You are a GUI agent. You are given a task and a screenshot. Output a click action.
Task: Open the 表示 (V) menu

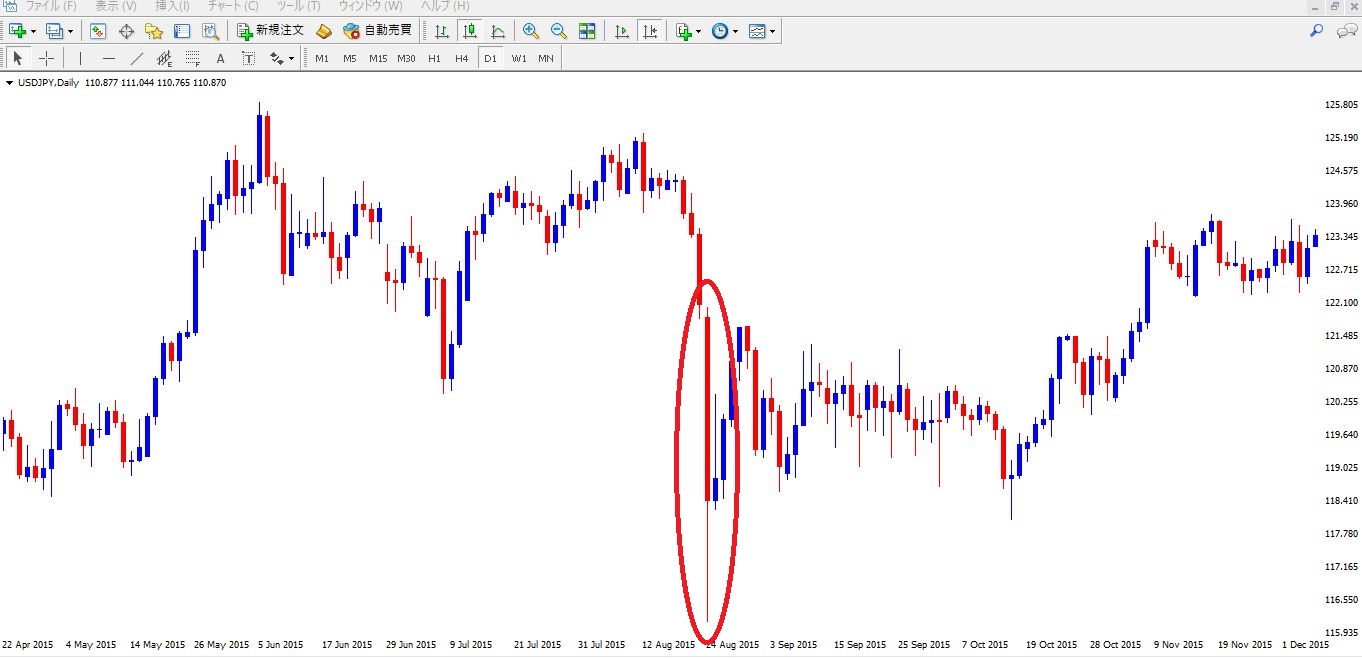(x=115, y=6)
